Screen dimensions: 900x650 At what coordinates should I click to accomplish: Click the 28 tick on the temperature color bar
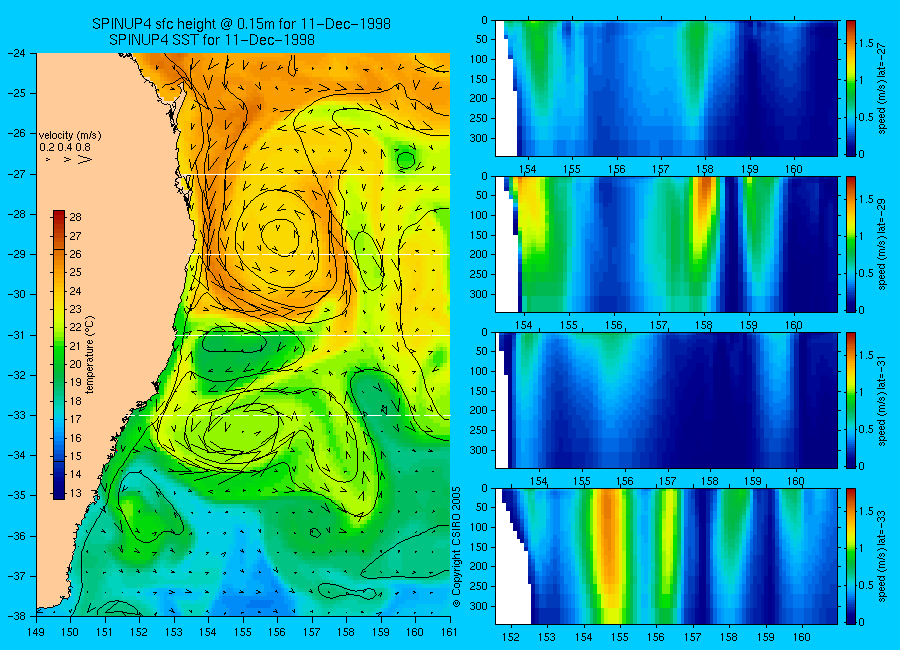pyautogui.click(x=75, y=217)
